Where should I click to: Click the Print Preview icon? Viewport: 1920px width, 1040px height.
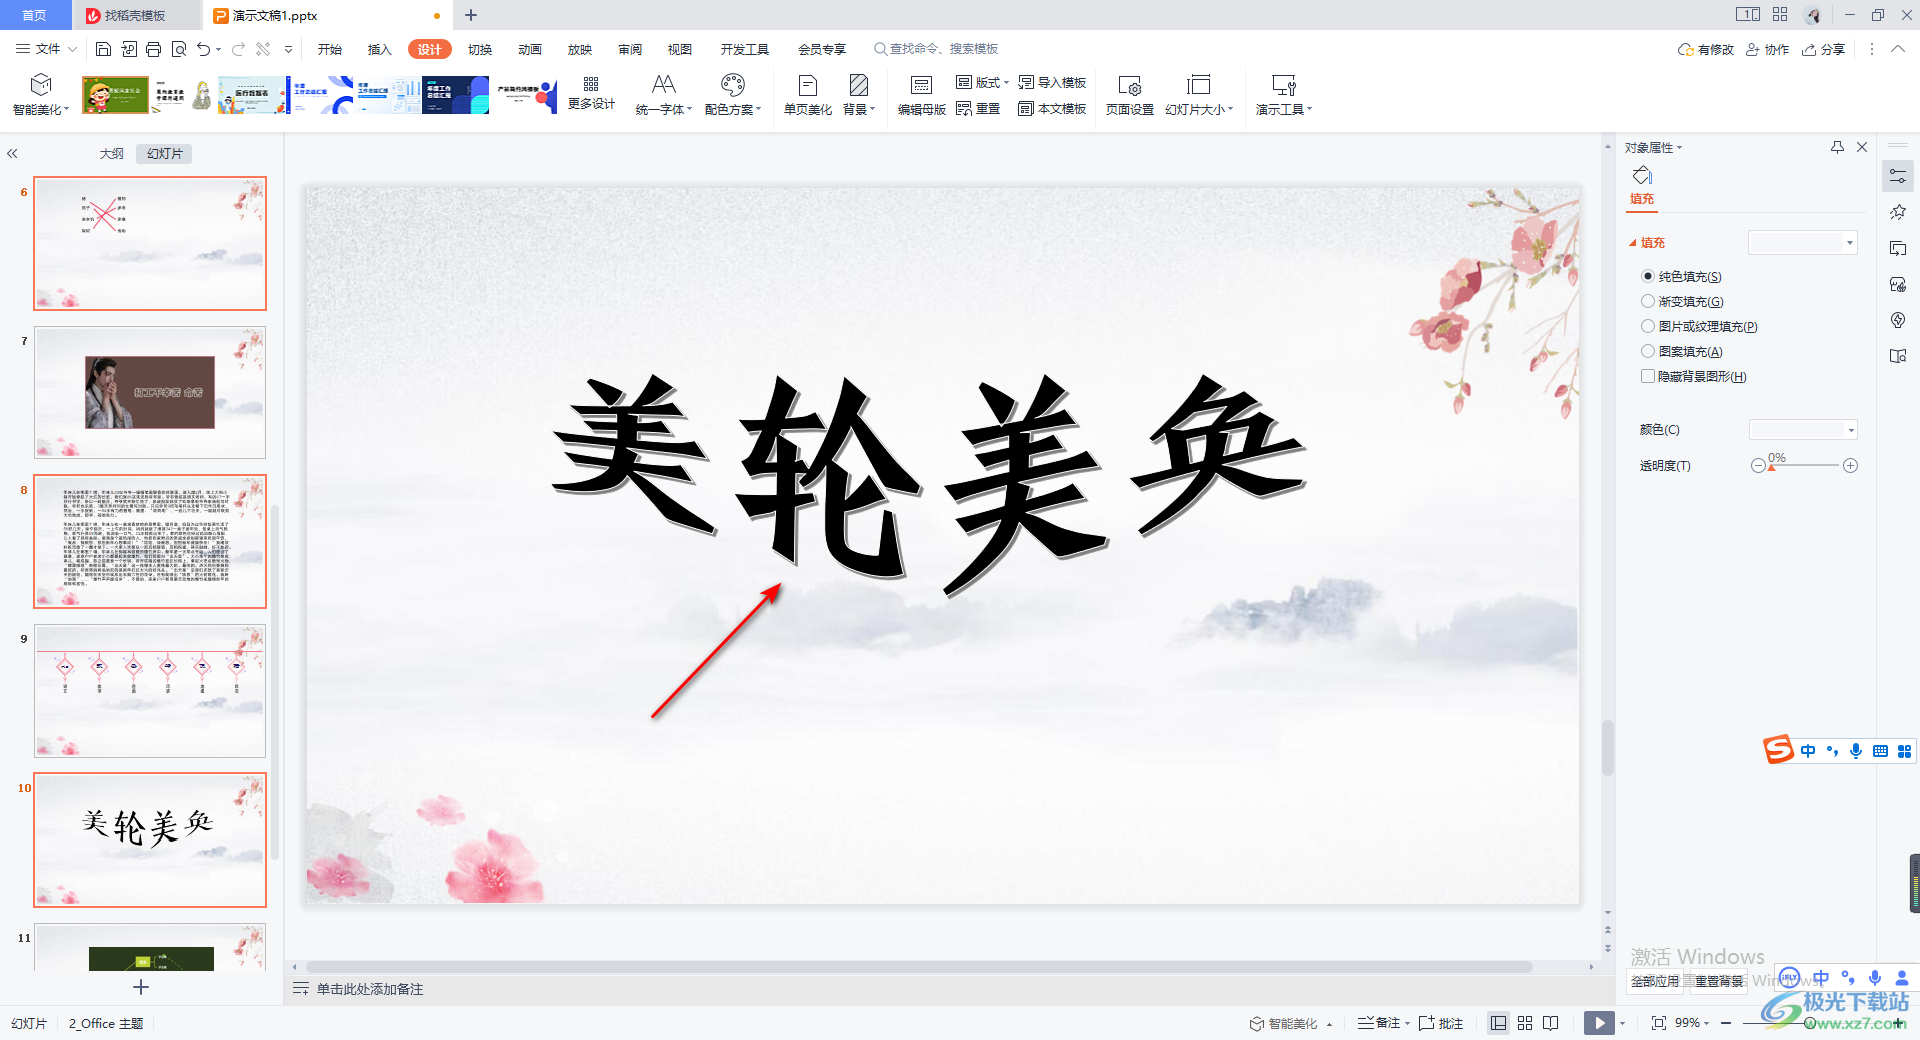coord(179,49)
